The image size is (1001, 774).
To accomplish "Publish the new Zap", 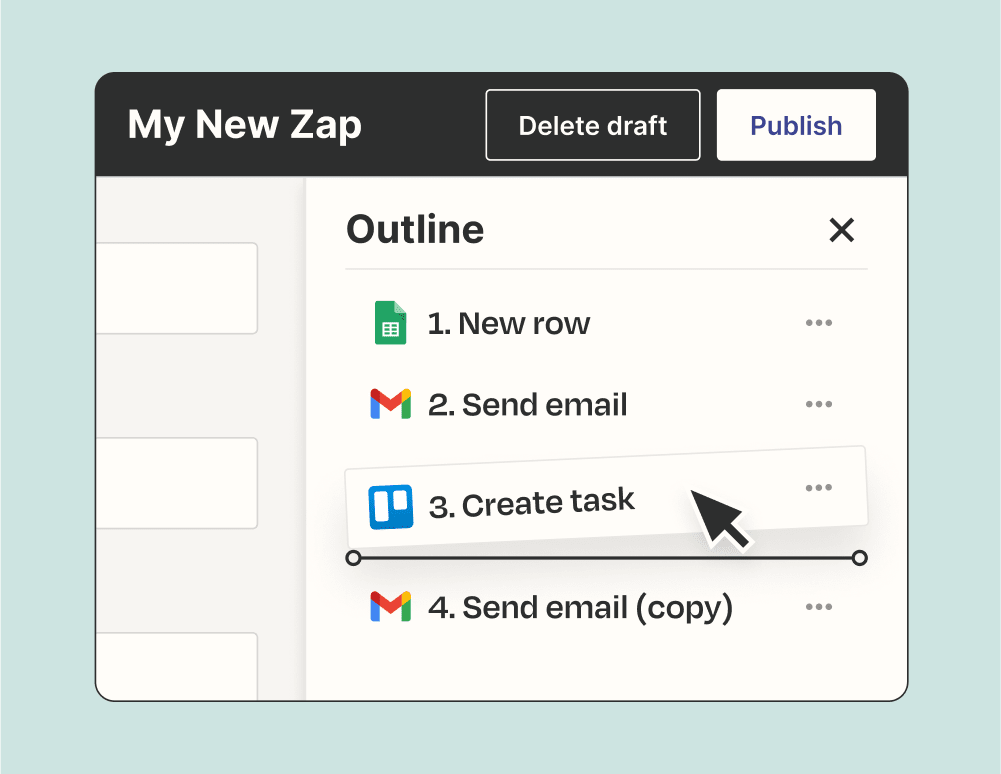I will [795, 125].
